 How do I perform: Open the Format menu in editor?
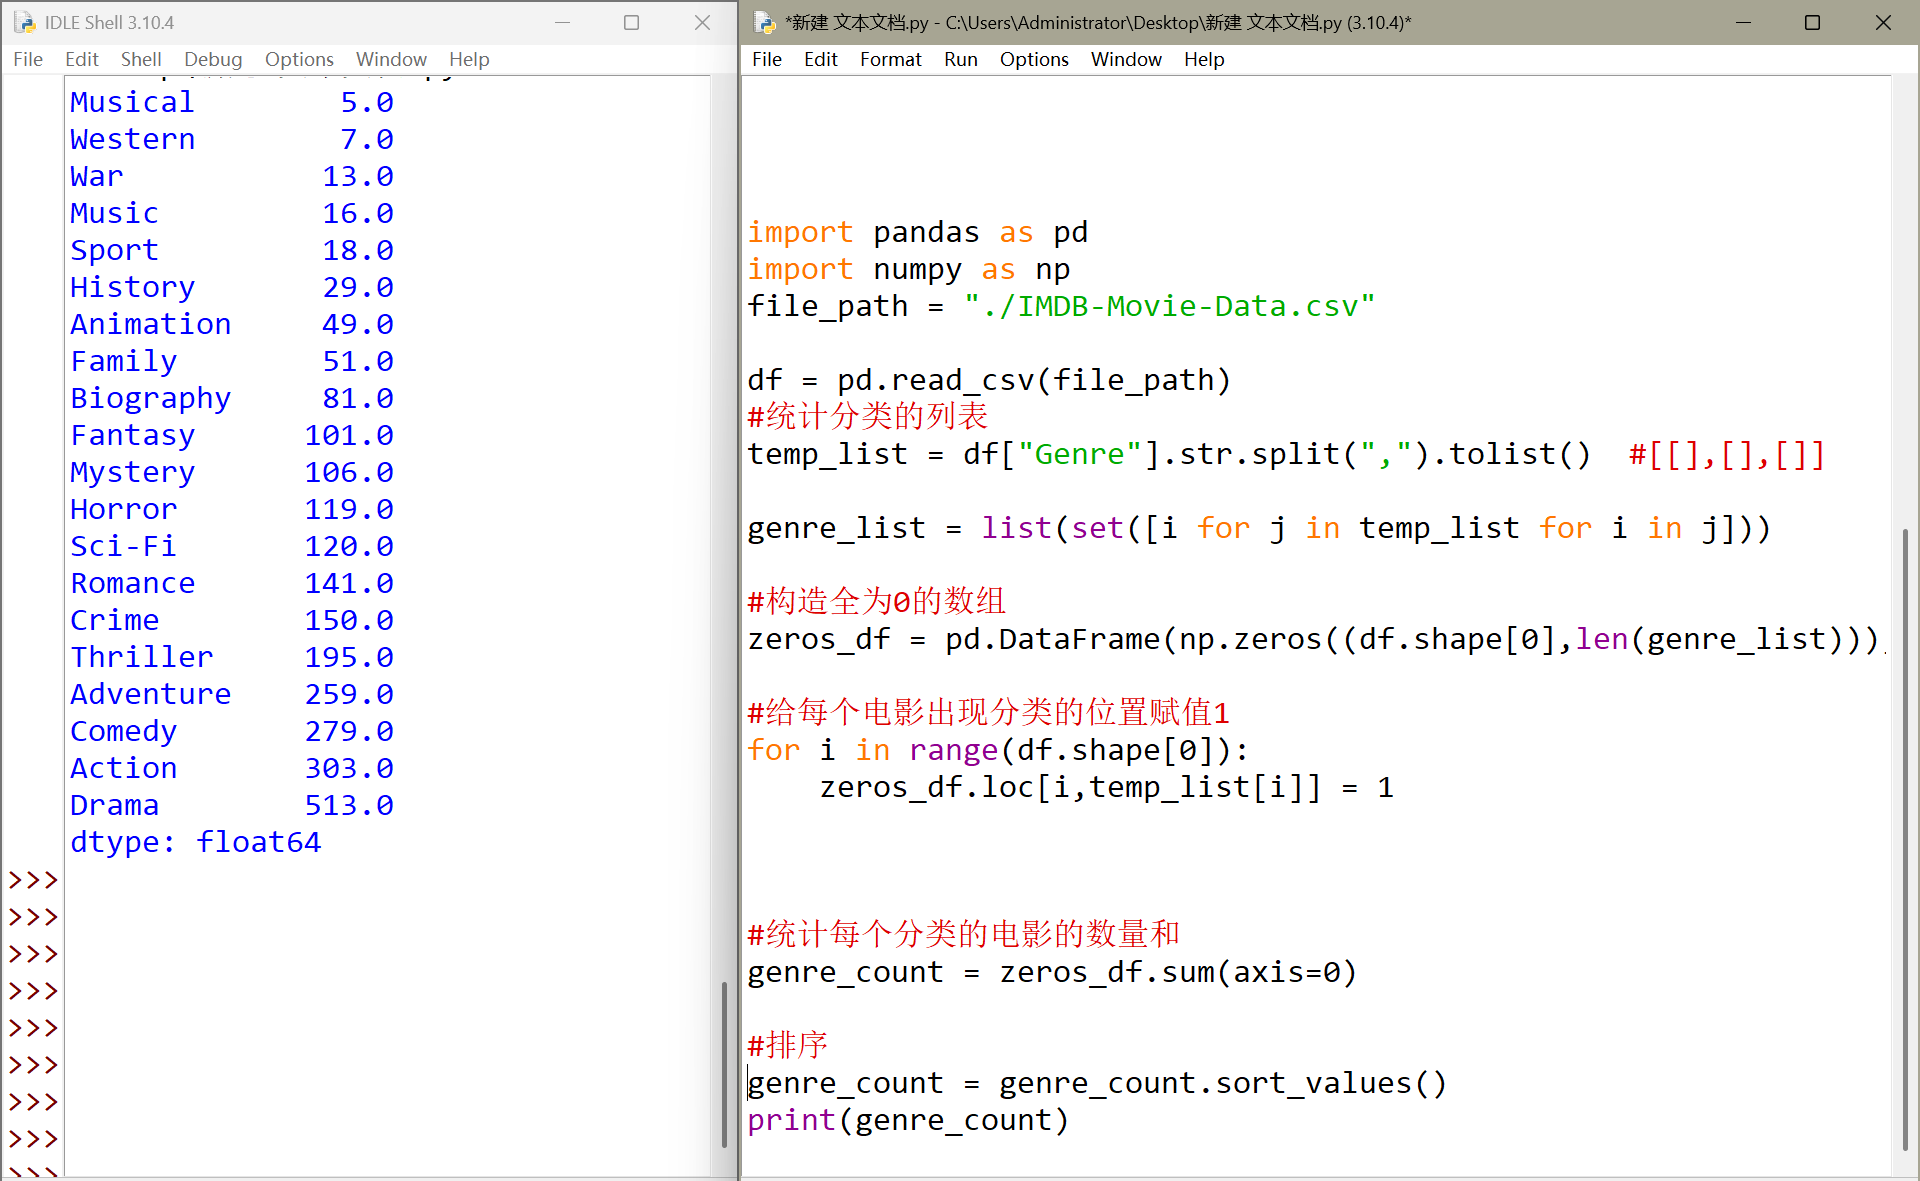click(890, 59)
